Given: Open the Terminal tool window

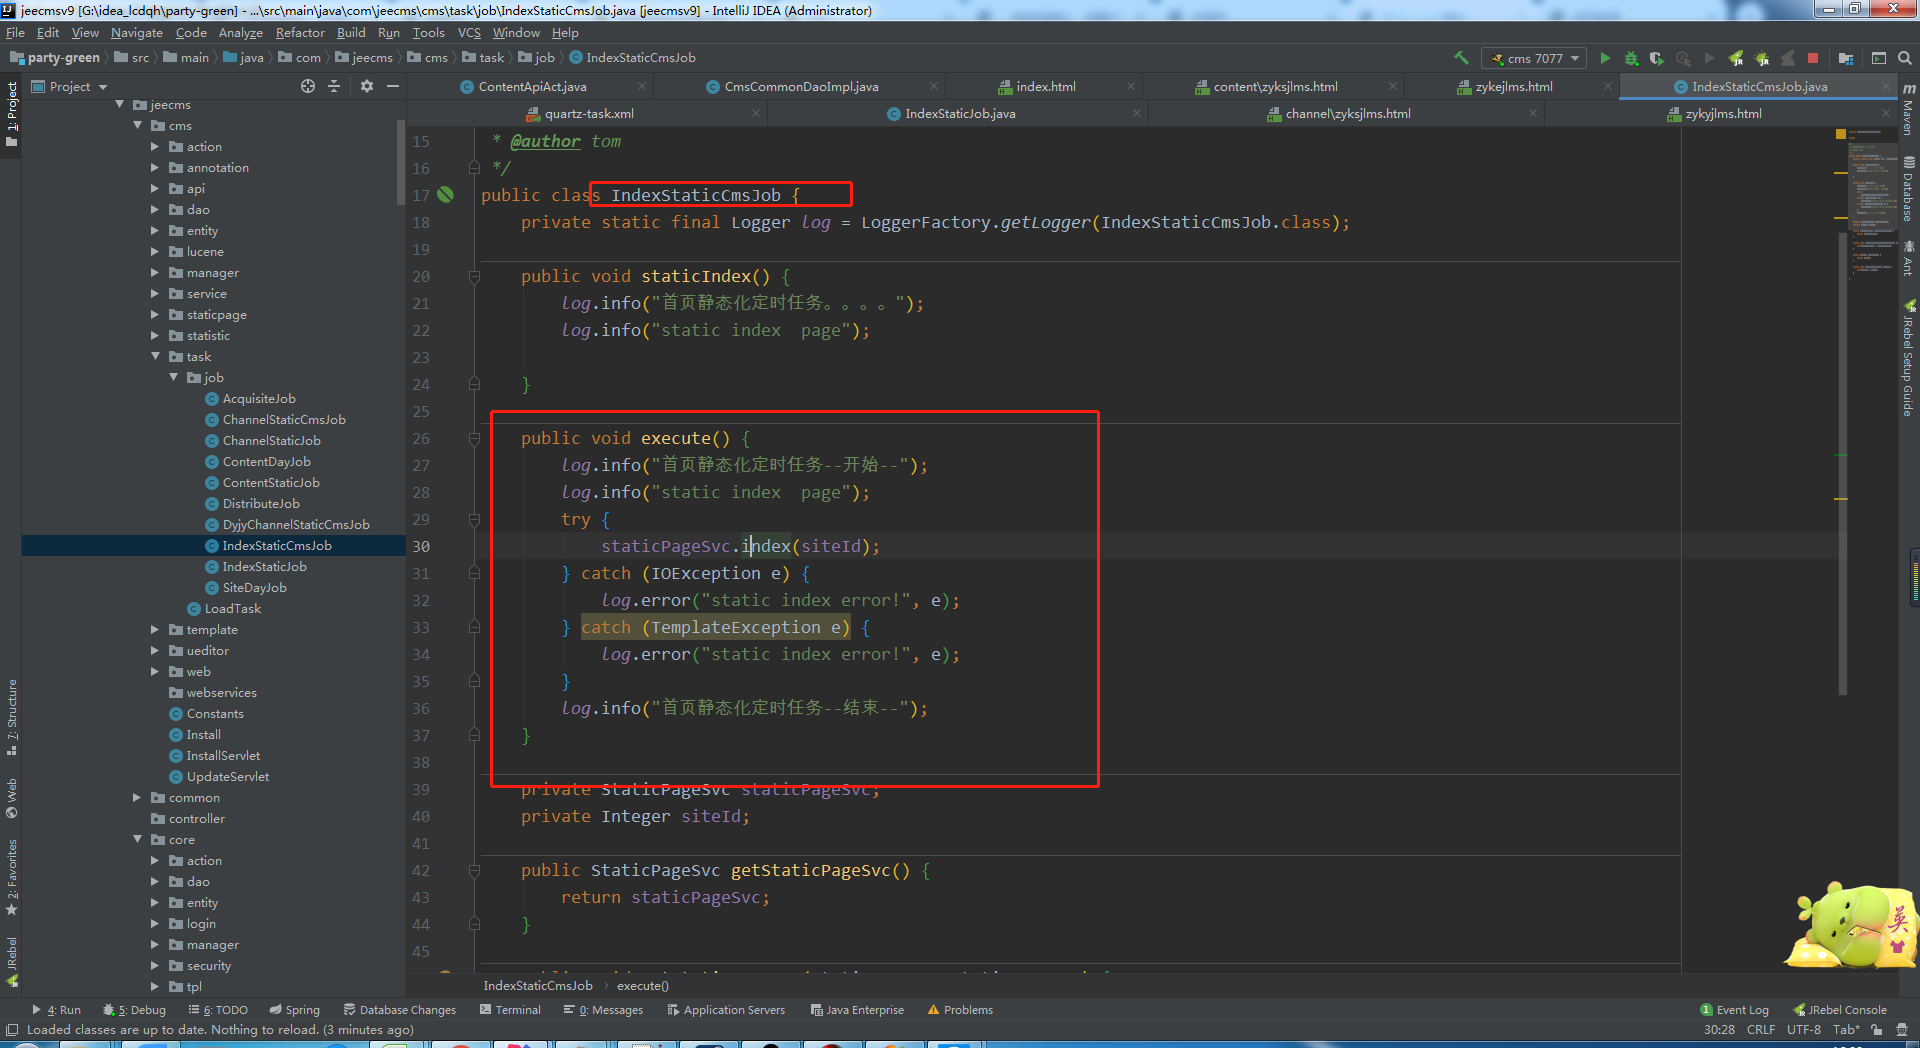Looking at the screenshot, I should click(510, 1010).
